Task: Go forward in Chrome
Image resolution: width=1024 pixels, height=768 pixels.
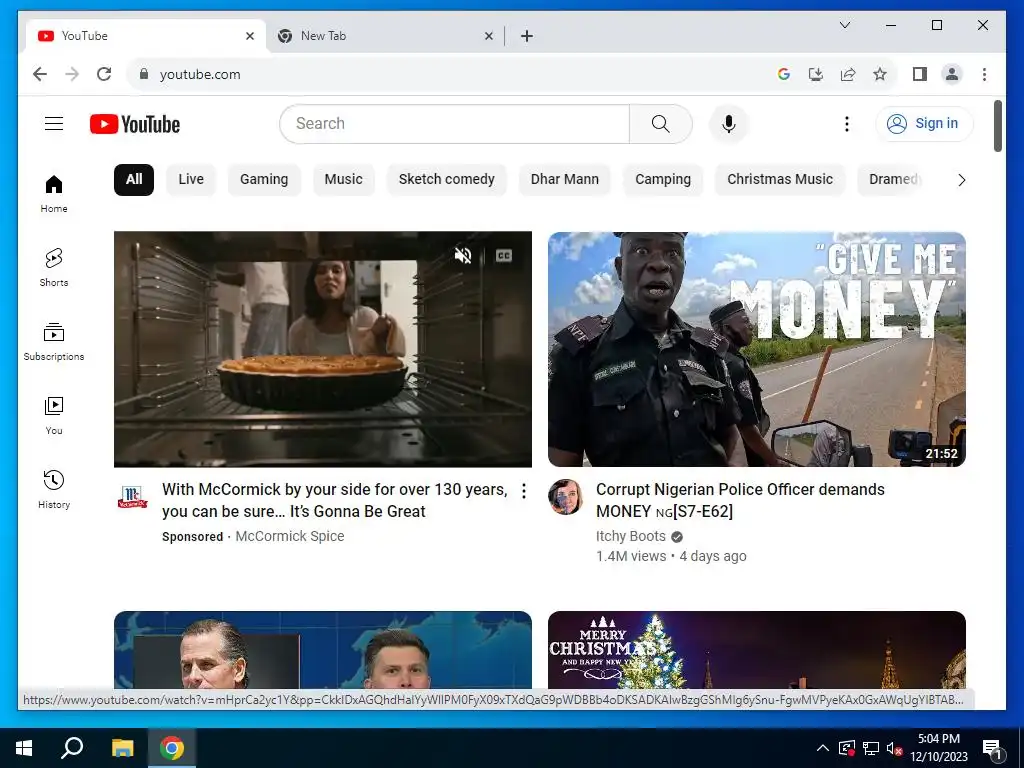Action: pos(72,74)
